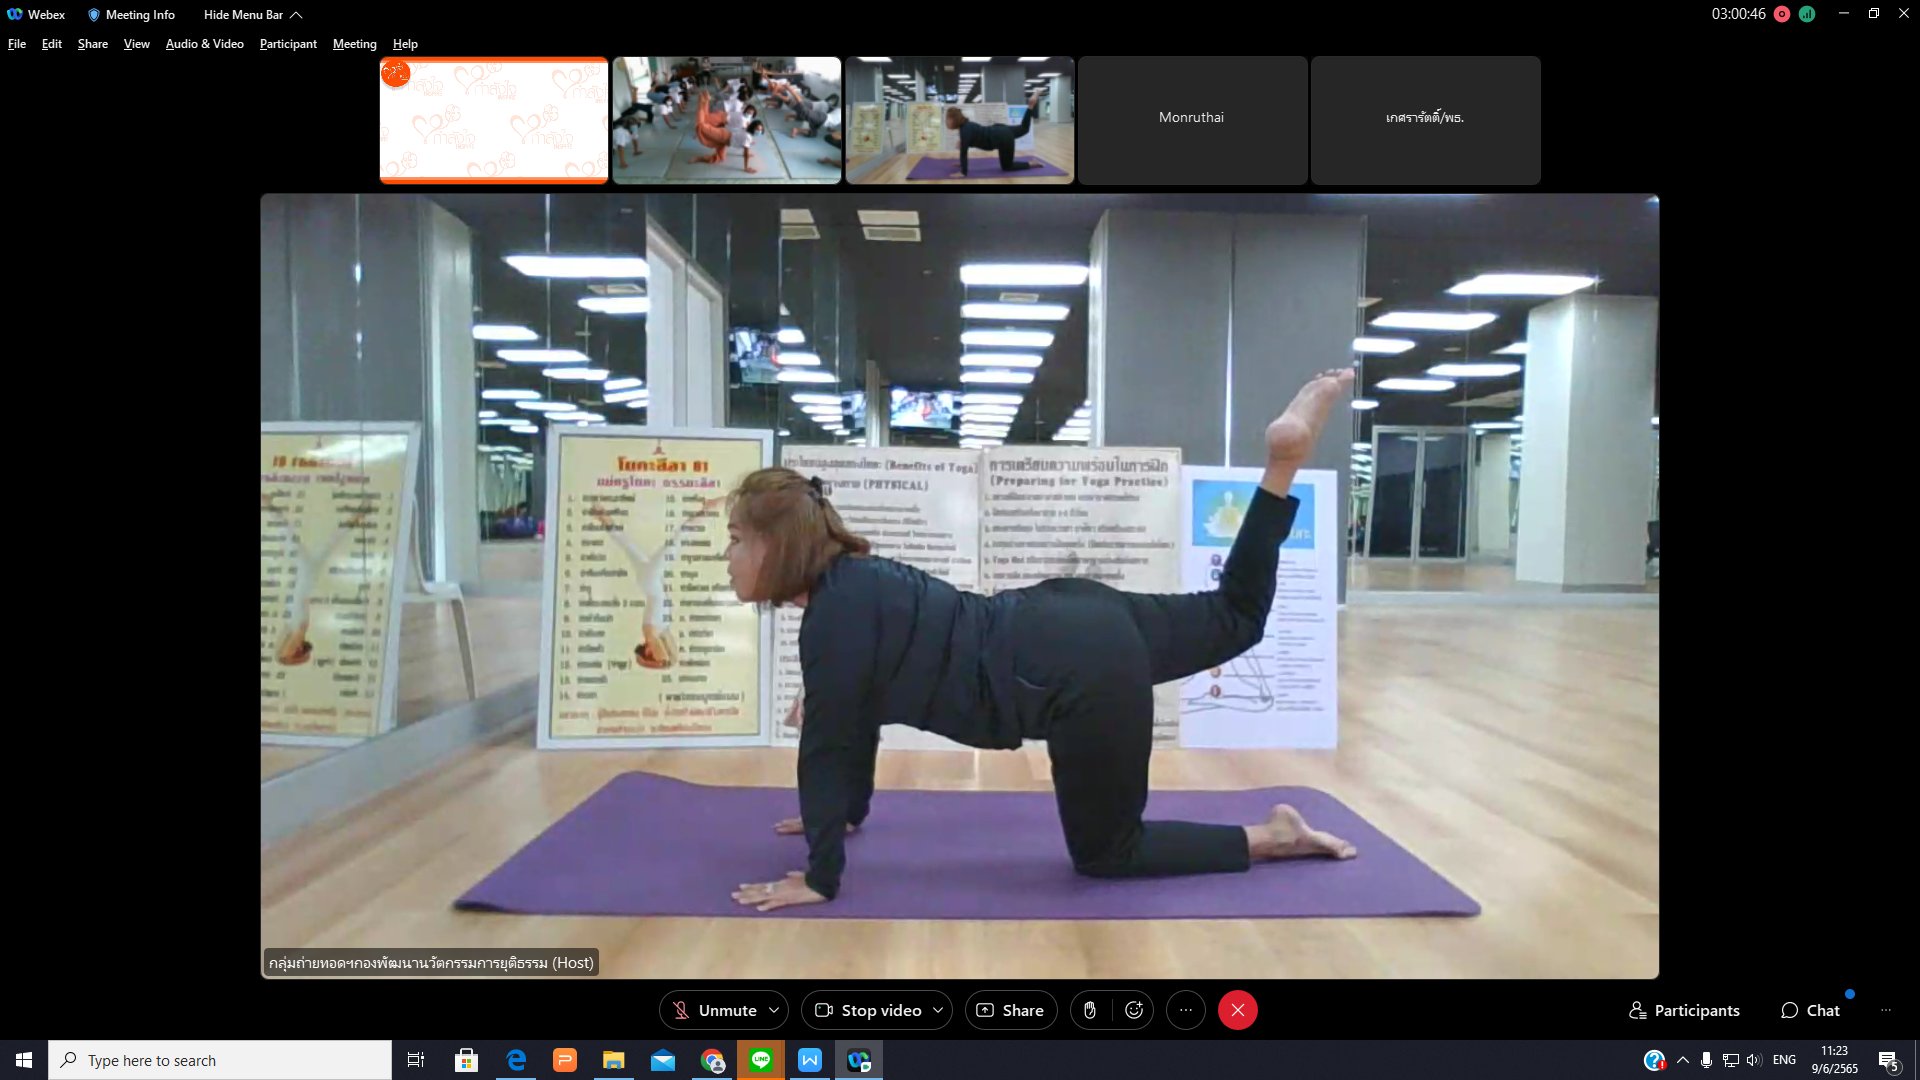Click the Share button
1920x1080 pixels.
(1010, 1010)
